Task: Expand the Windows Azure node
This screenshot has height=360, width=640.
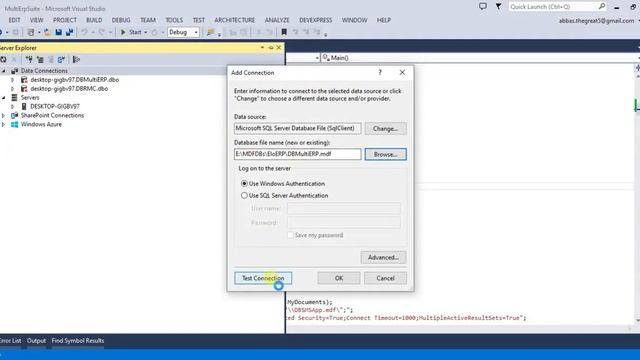Action: (x=4, y=124)
